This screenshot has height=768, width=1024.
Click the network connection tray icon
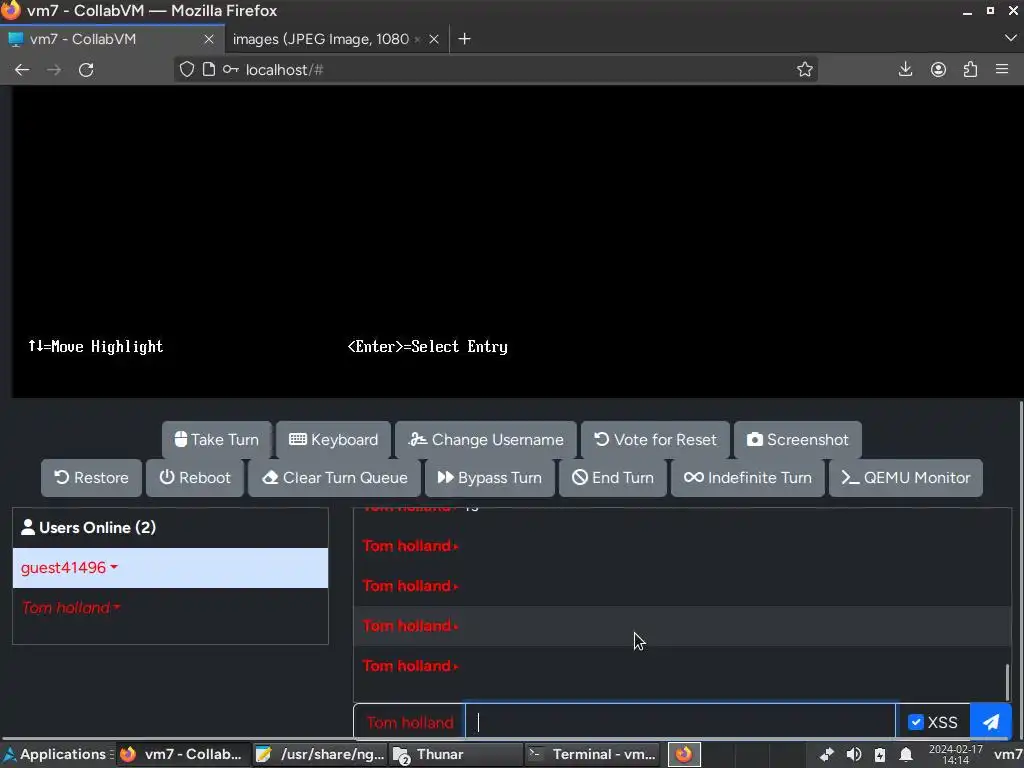(x=826, y=755)
